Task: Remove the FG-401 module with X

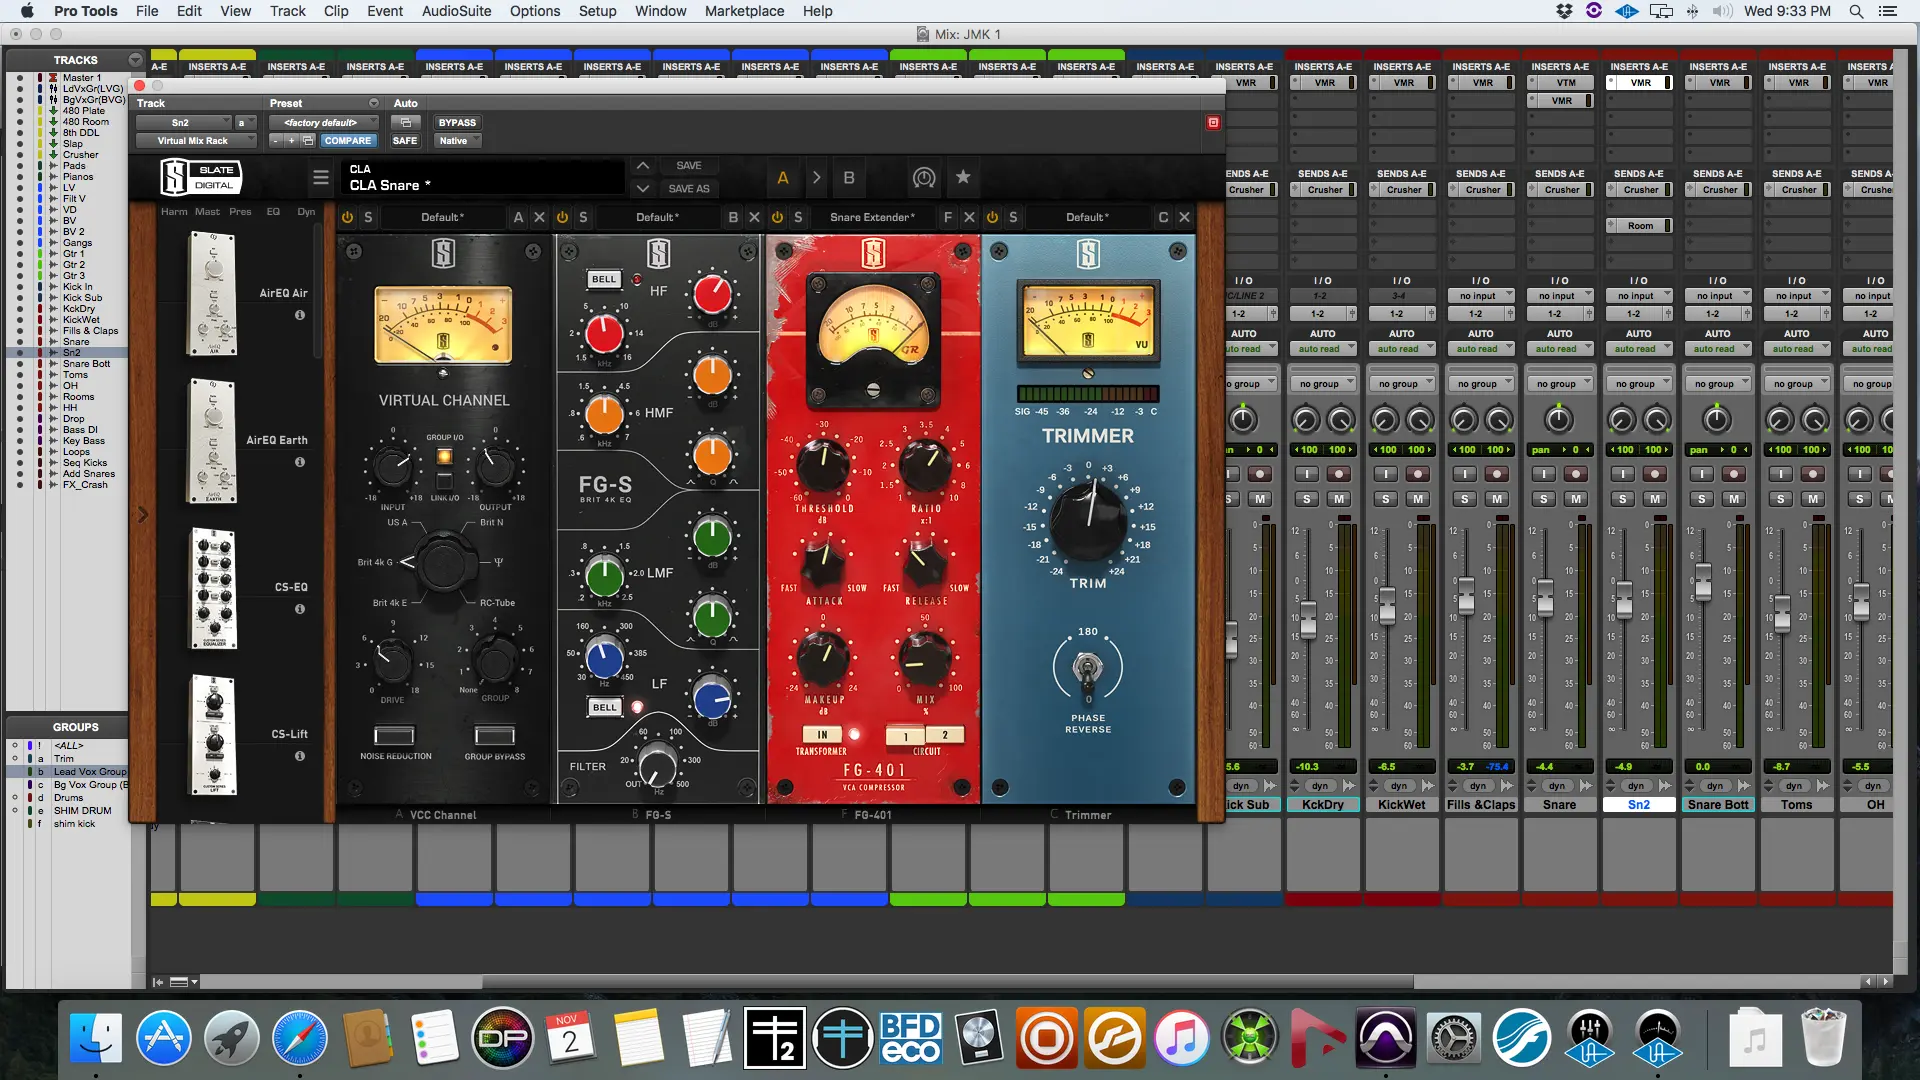Action: (969, 217)
